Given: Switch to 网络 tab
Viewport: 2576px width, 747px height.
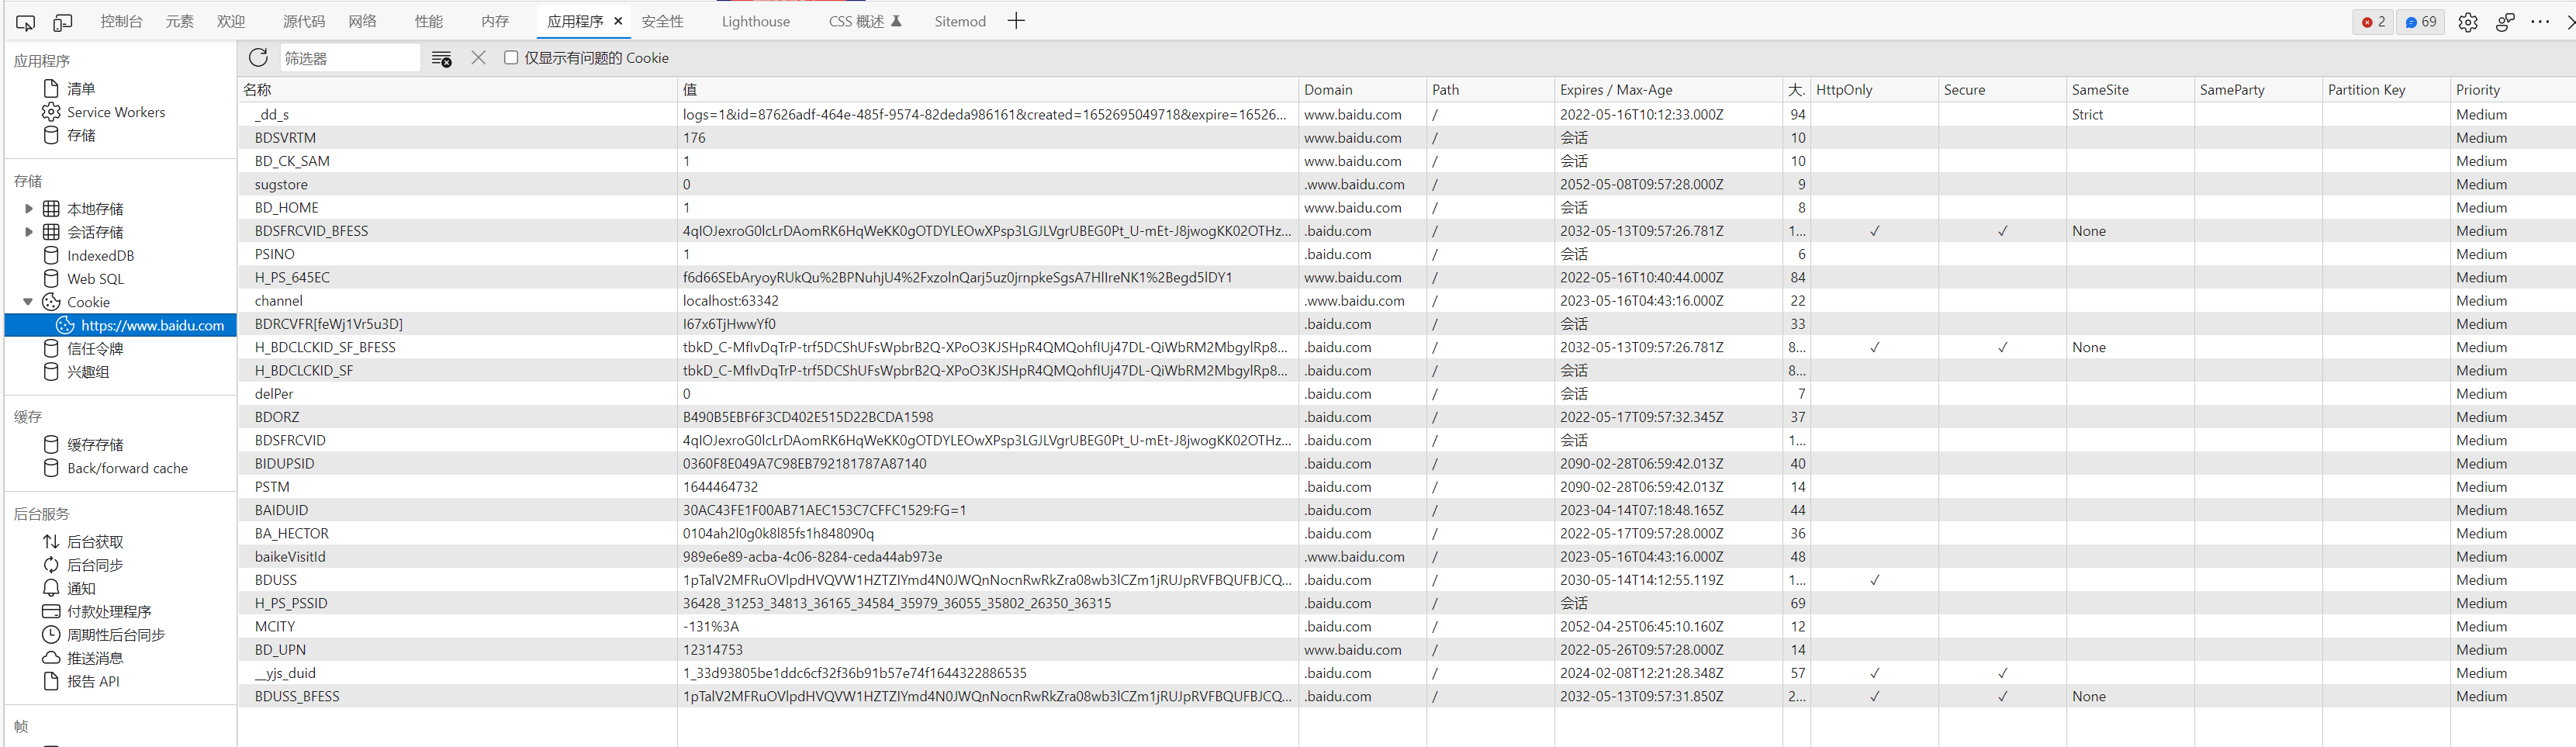Looking at the screenshot, I should 363,21.
